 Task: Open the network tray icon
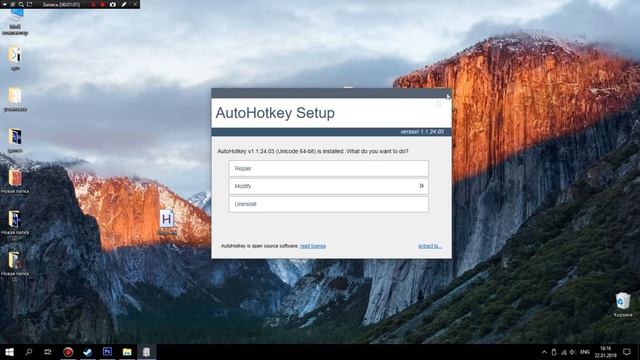coord(564,352)
